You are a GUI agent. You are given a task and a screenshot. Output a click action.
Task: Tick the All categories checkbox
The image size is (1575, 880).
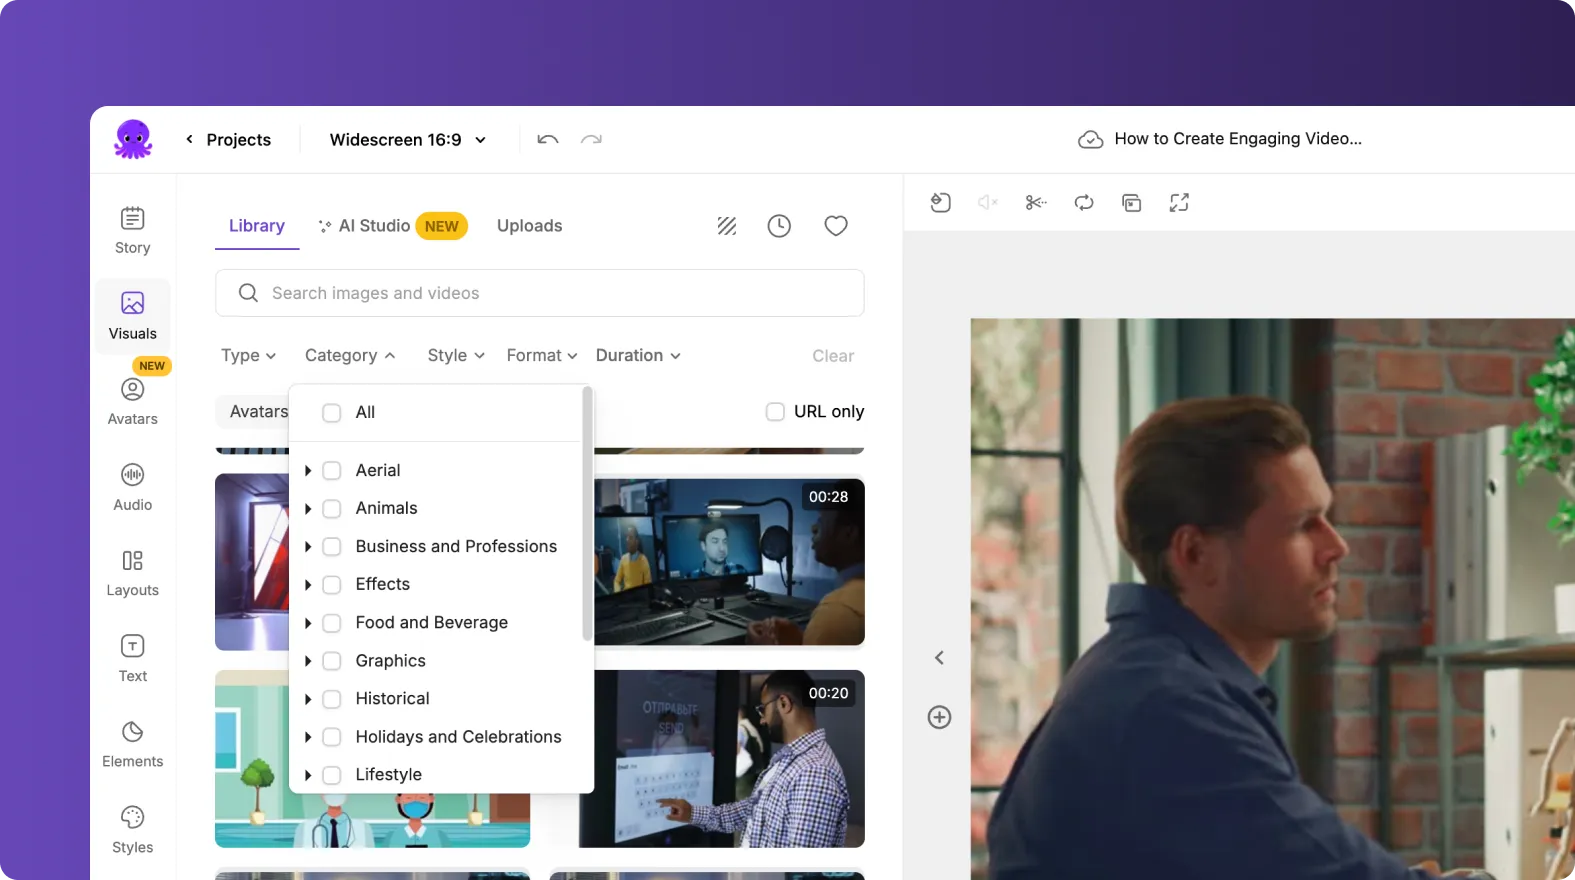point(332,413)
